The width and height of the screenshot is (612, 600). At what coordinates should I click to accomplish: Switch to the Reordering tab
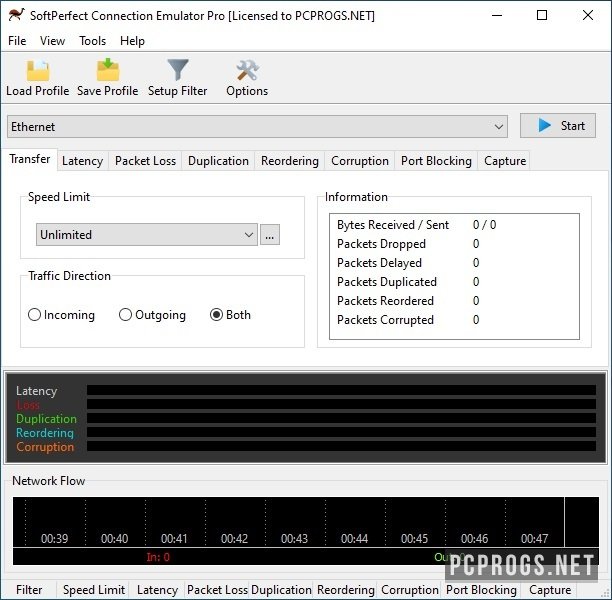click(290, 161)
